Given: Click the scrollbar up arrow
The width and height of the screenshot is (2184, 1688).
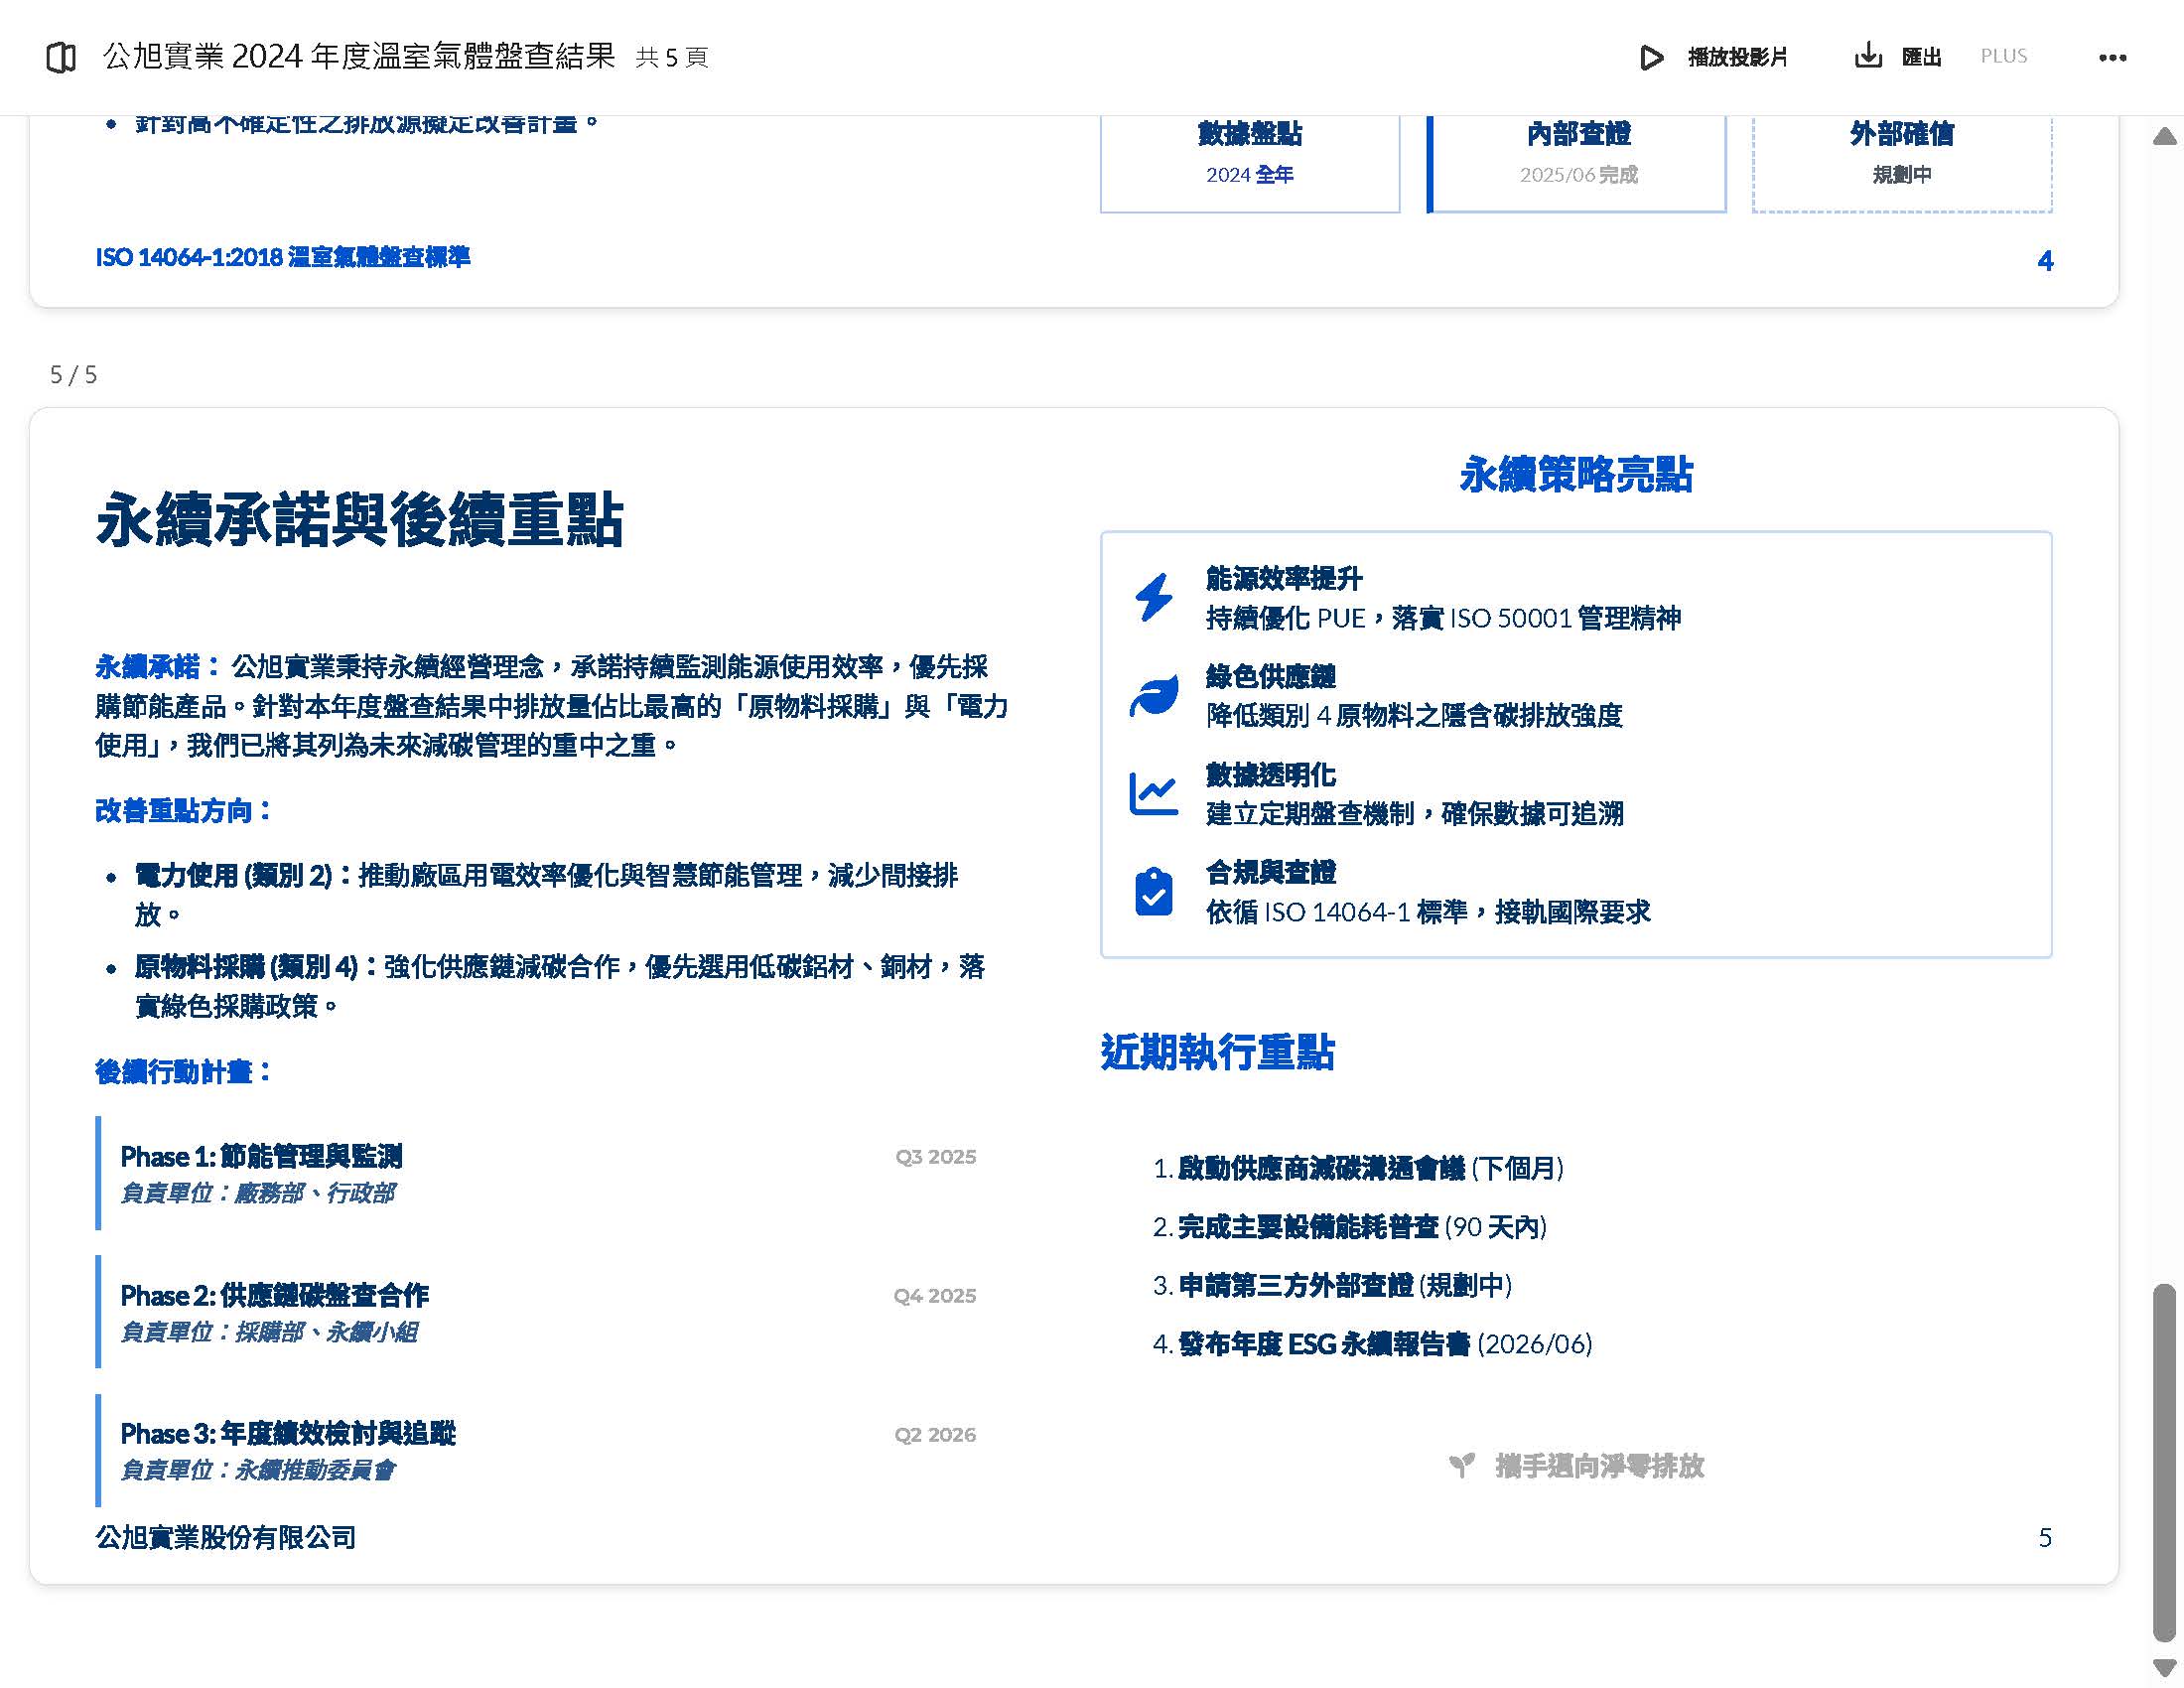Looking at the screenshot, I should [x=2164, y=137].
